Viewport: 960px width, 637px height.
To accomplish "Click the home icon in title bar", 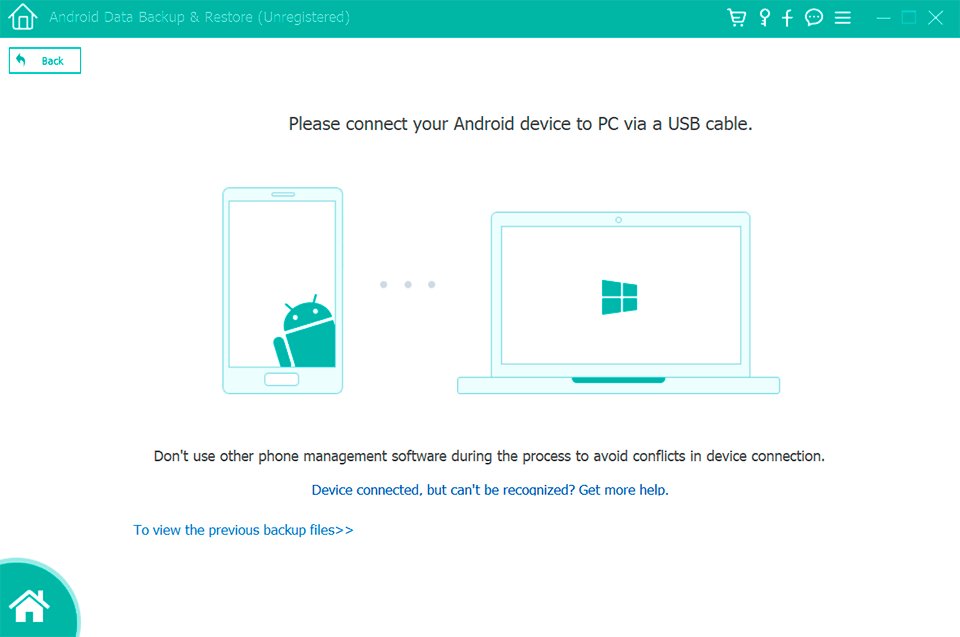I will coord(23,17).
